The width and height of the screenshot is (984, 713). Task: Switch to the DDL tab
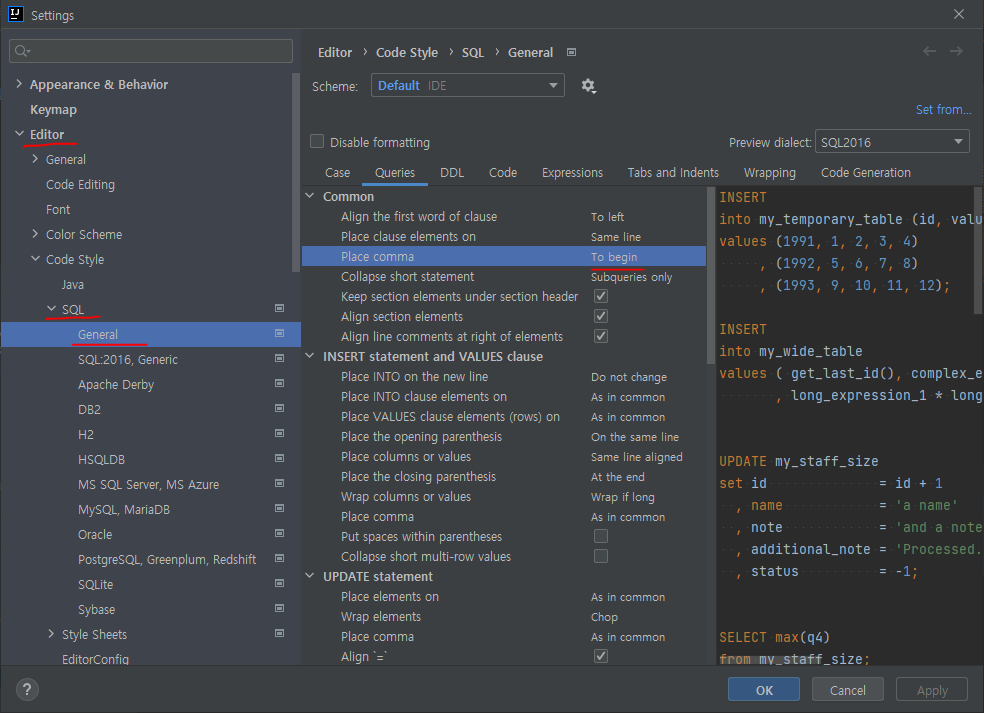(x=452, y=173)
